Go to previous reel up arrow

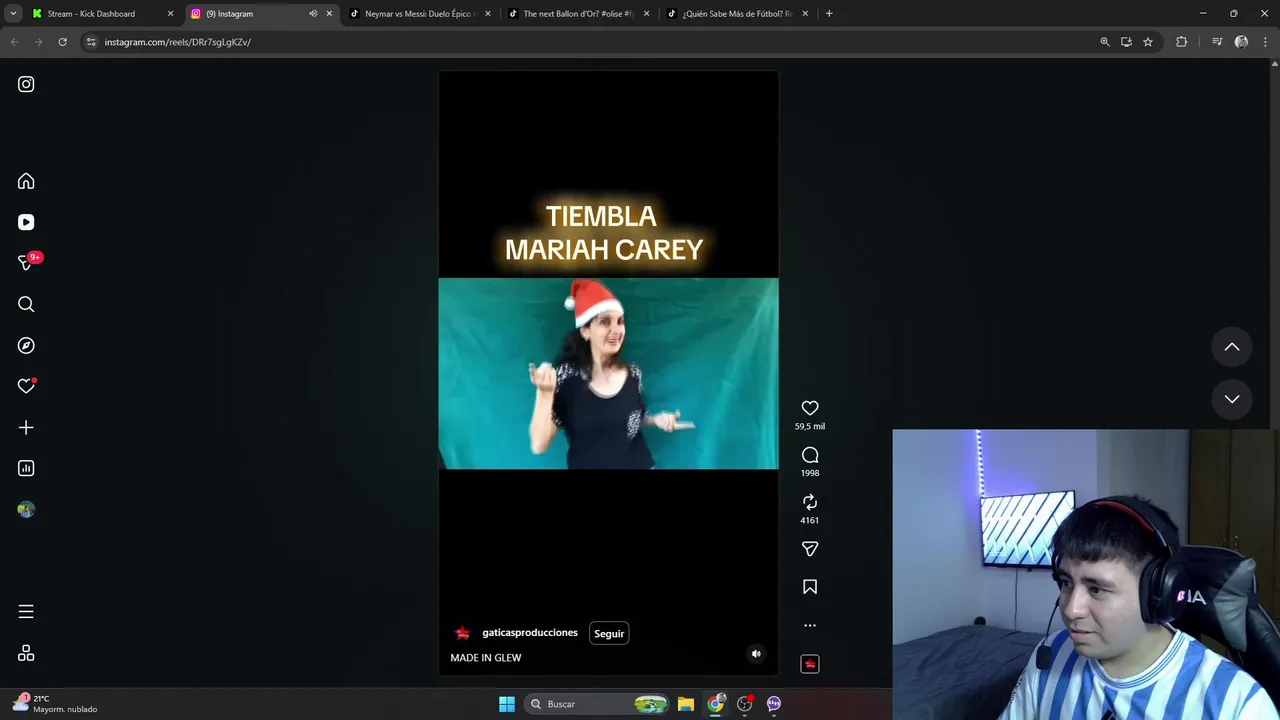tap(1232, 347)
